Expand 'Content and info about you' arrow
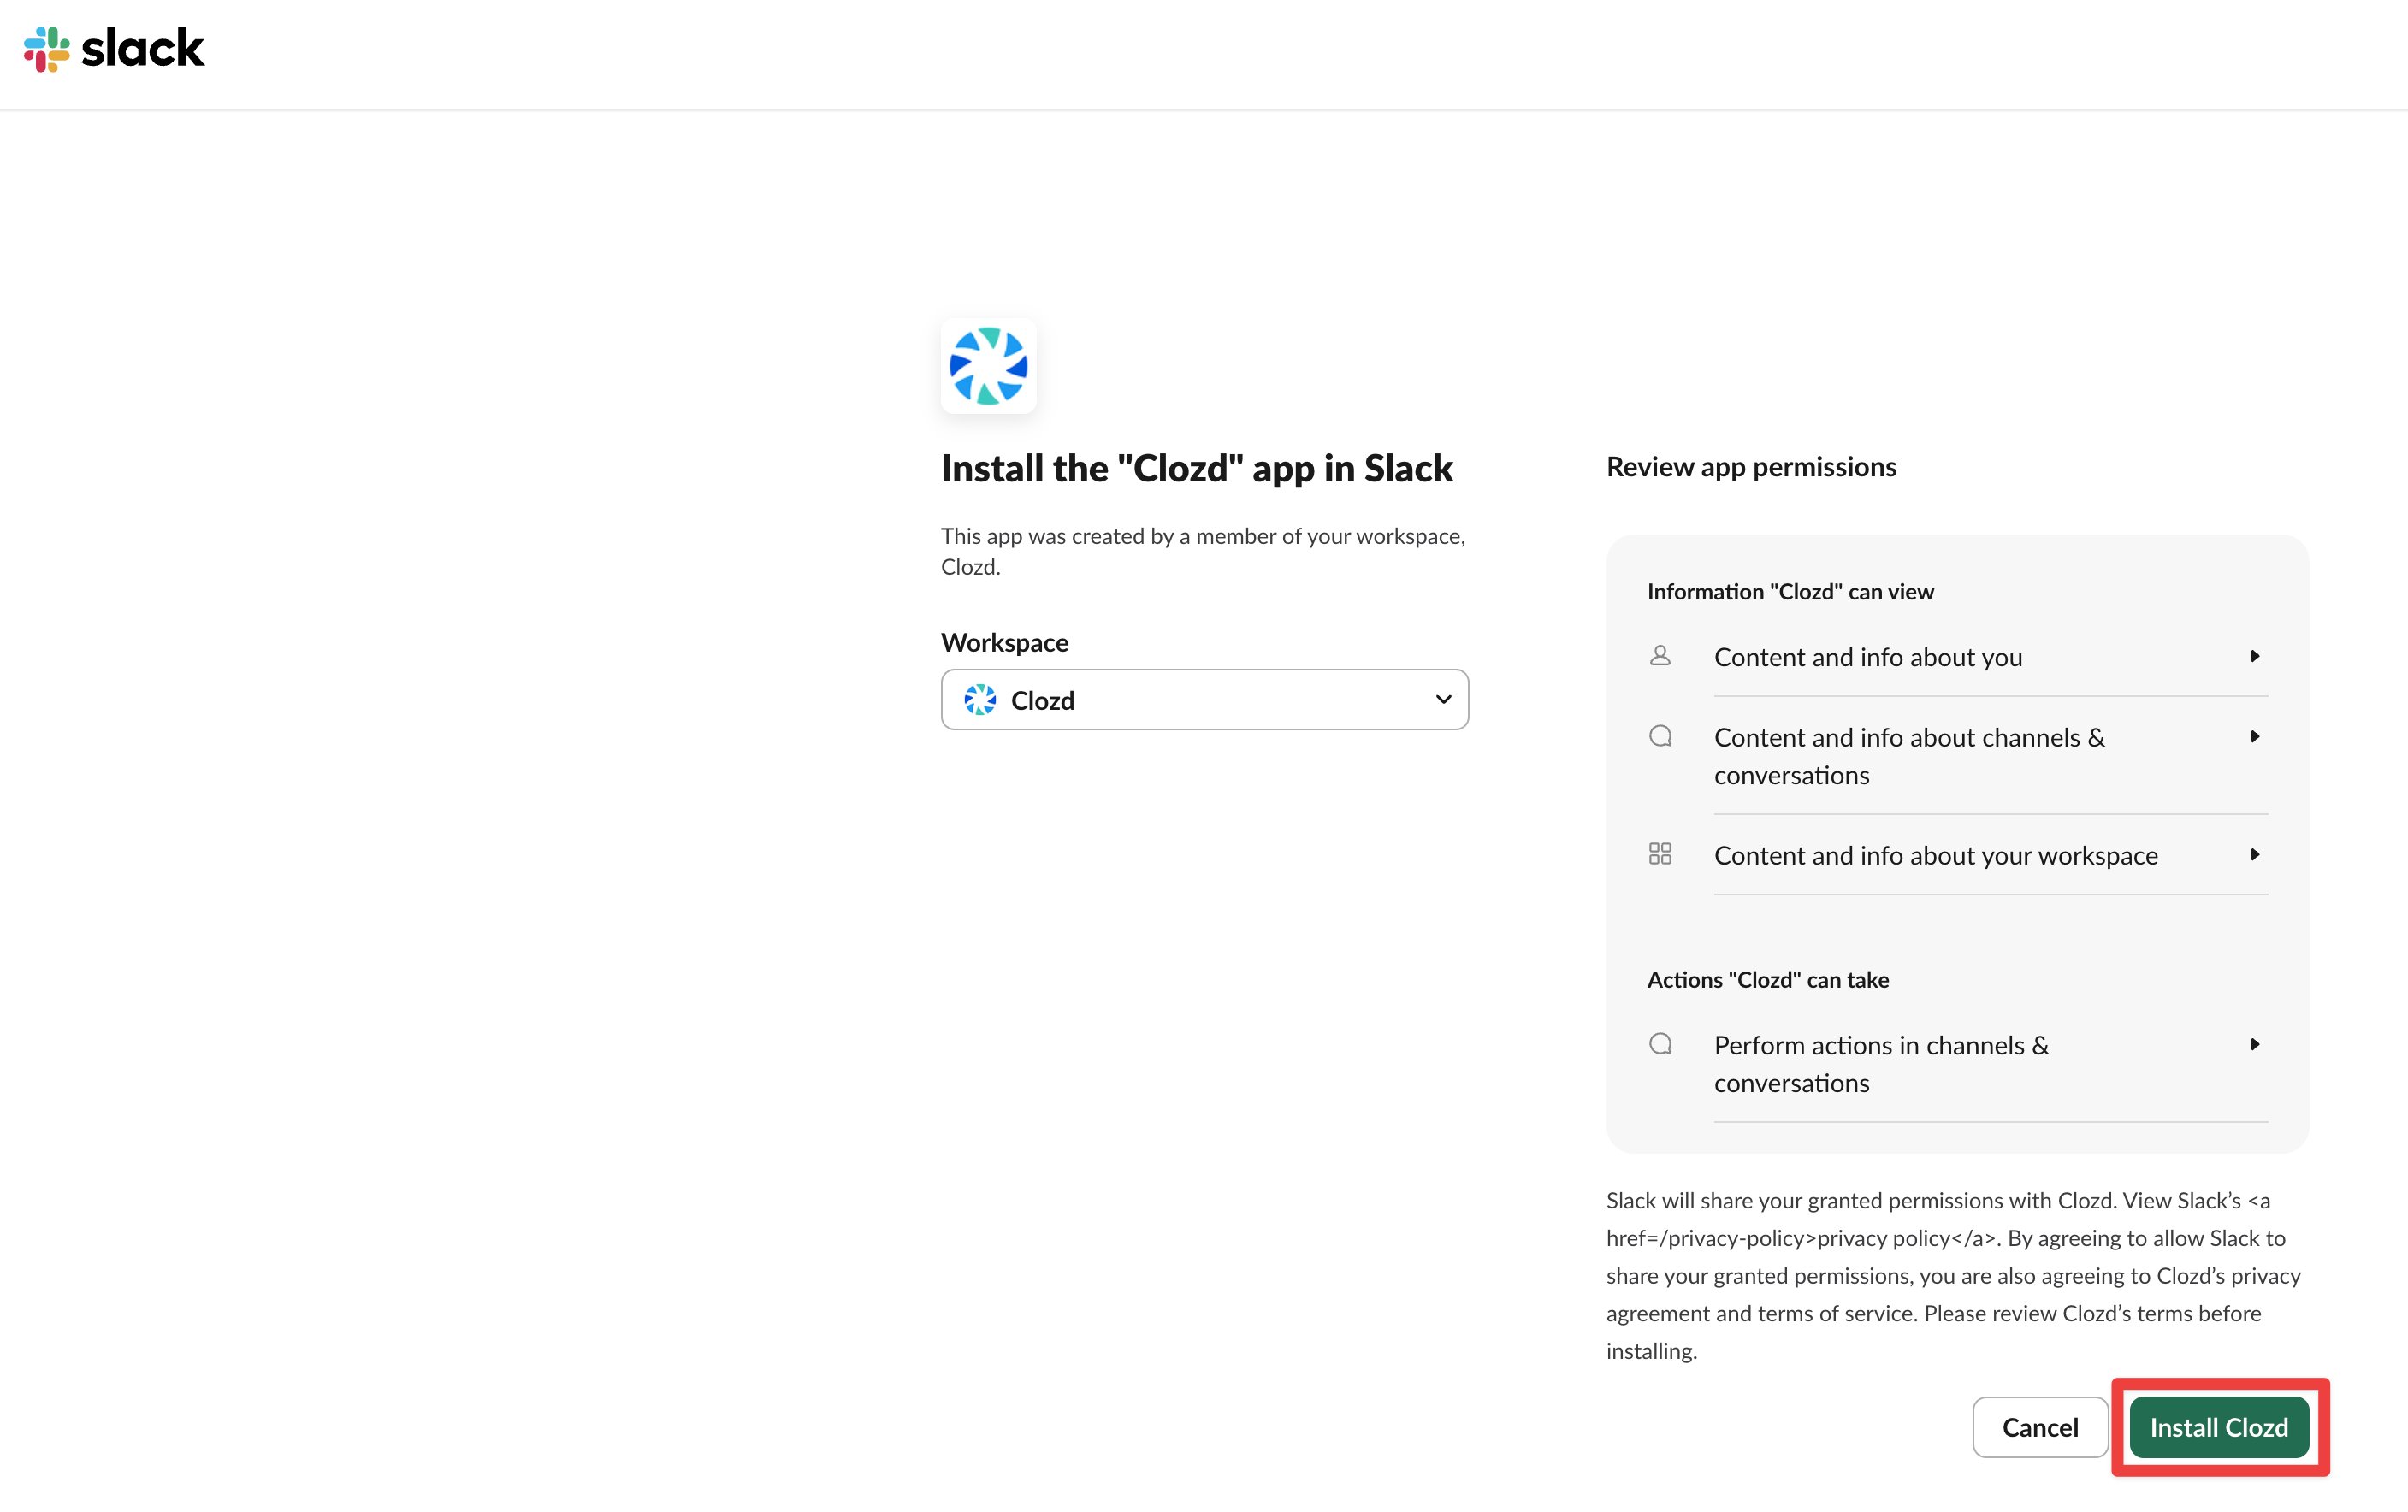 coord(2255,656)
